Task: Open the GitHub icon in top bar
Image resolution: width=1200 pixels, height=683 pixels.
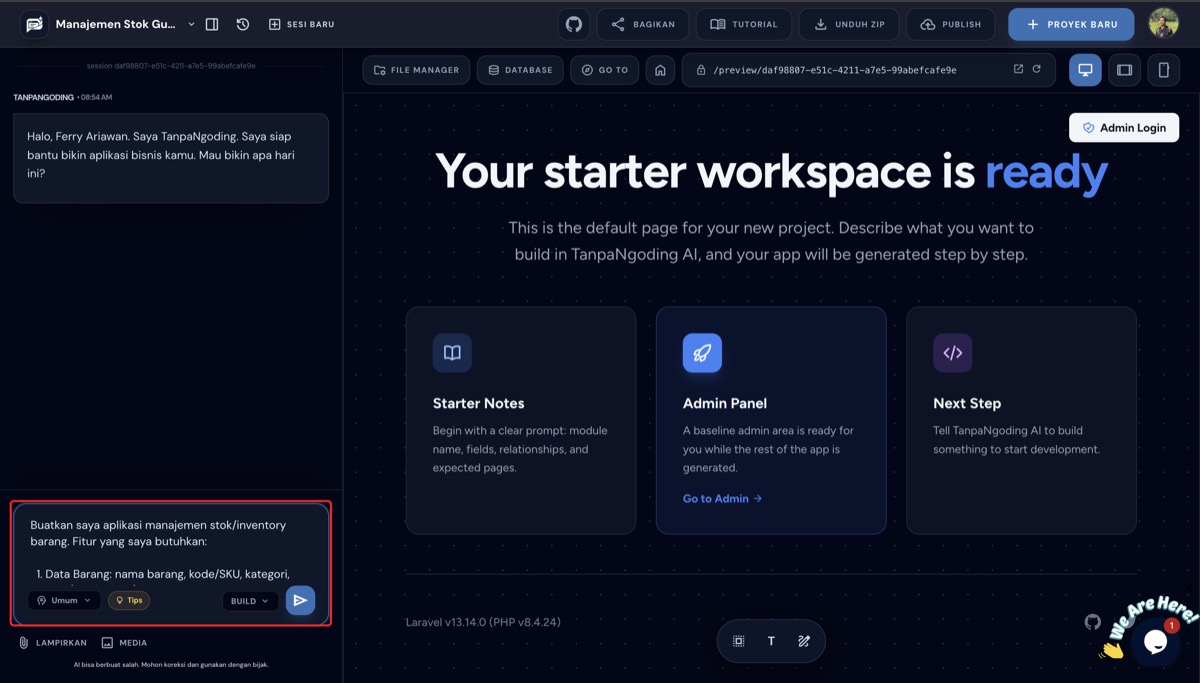Action: (573, 24)
